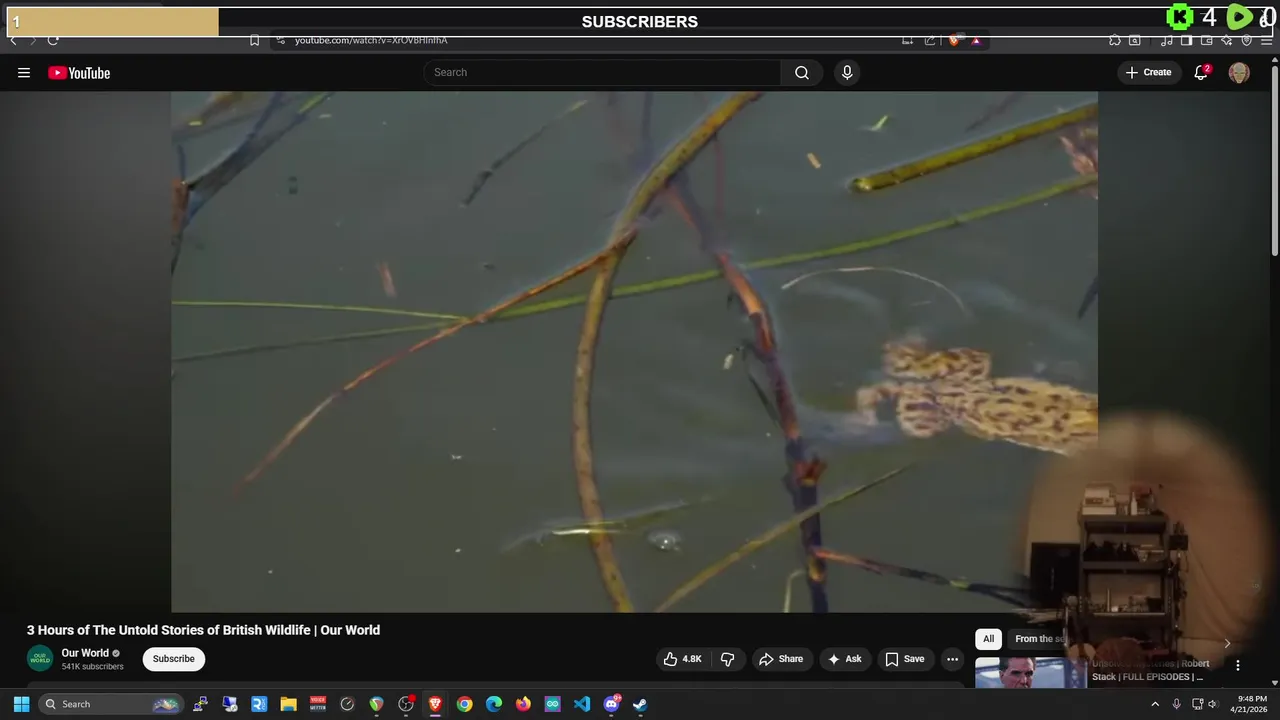Click the Ask AI button
The image size is (1280, 720).
[845, 659]
